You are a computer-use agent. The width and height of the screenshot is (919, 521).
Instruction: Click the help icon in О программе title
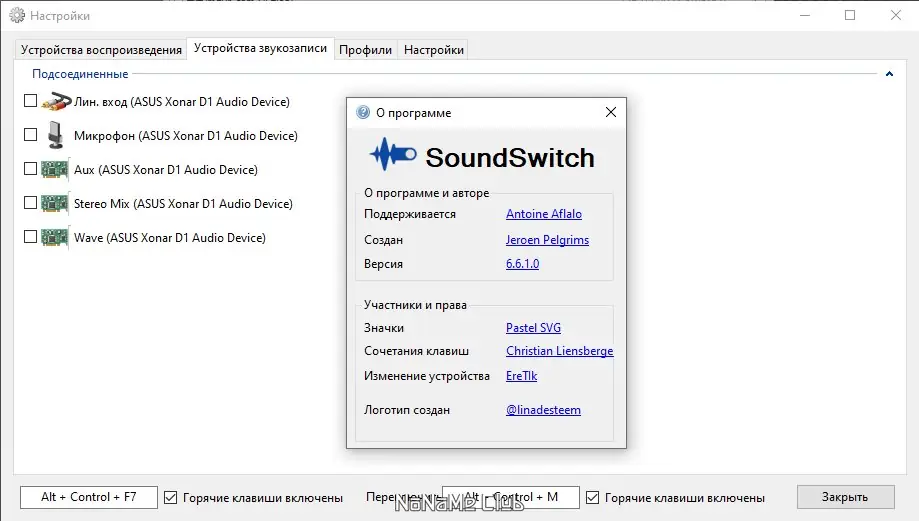pyautogui.click(x=363, y=112)
